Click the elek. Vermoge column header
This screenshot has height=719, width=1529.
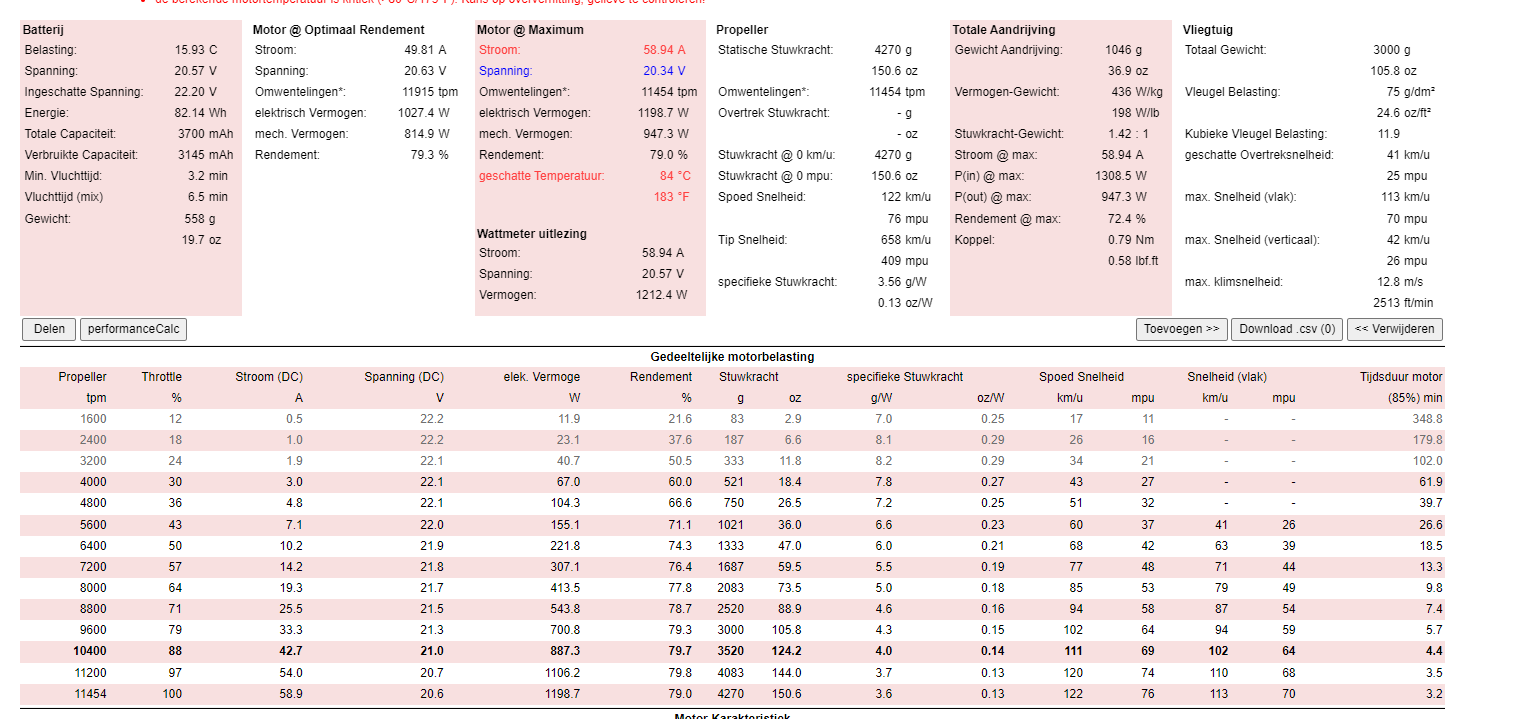[x=541, y=377]
